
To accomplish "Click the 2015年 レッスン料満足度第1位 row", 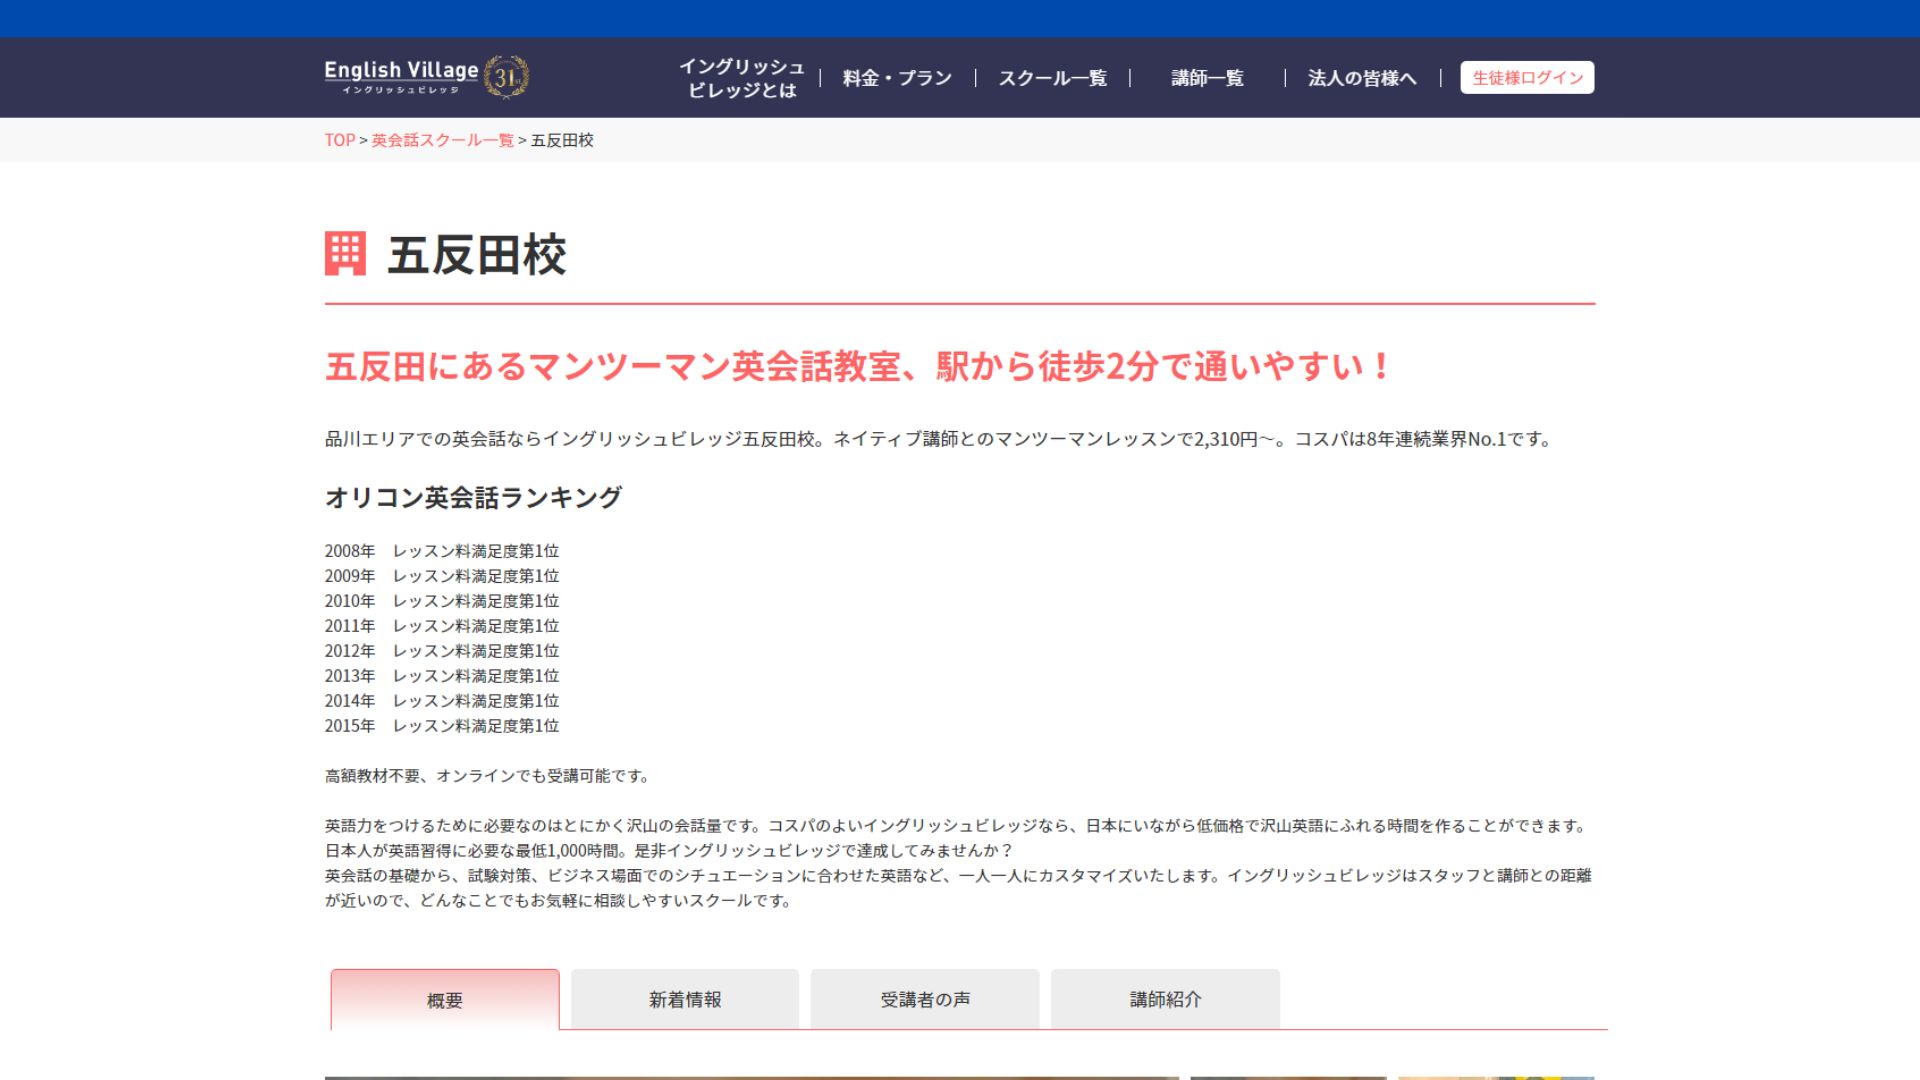I will click(442, 726).
